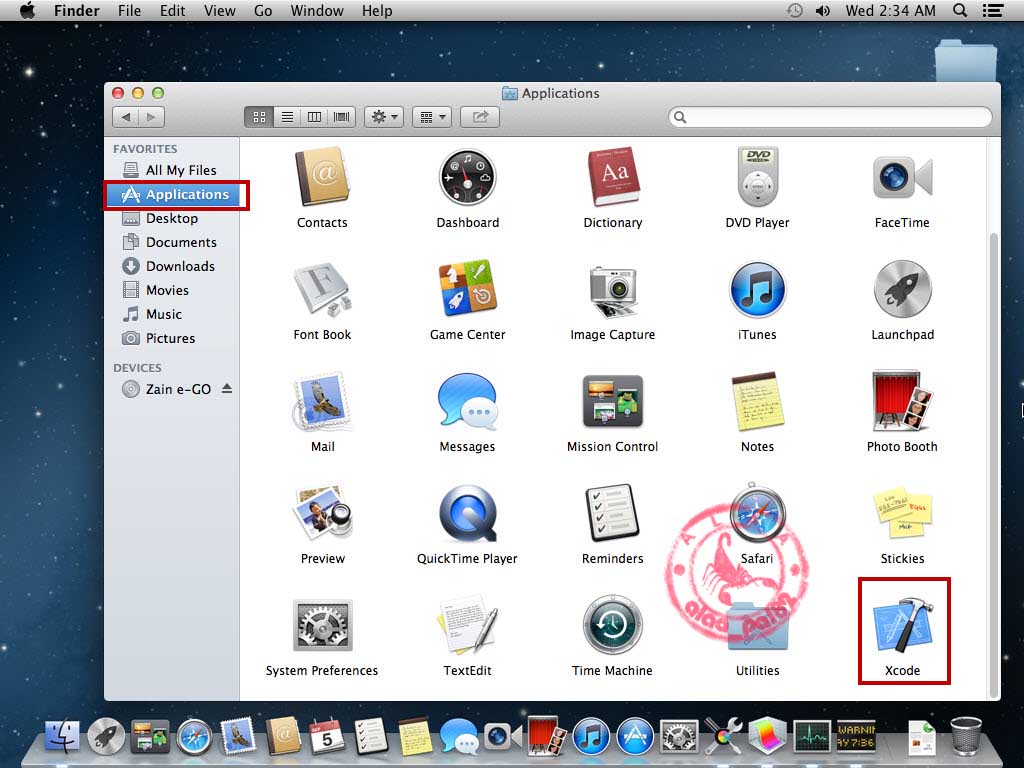Select System Preferences in the Applications window
The width and height of the screenshot is (1024, 768).
click(322, 626)
